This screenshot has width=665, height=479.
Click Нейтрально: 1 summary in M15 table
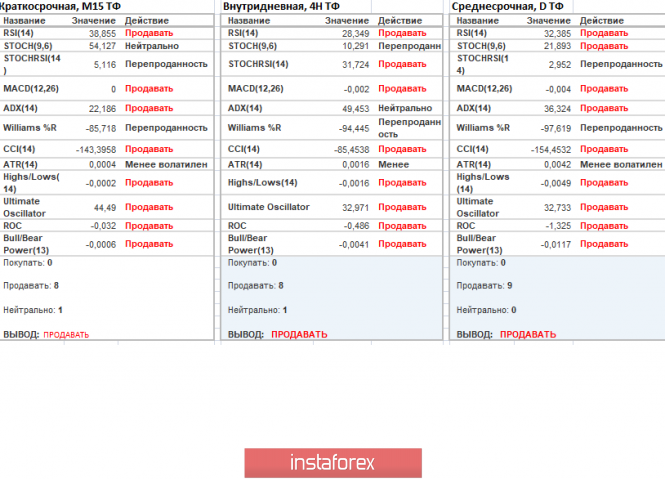point(33,310)
